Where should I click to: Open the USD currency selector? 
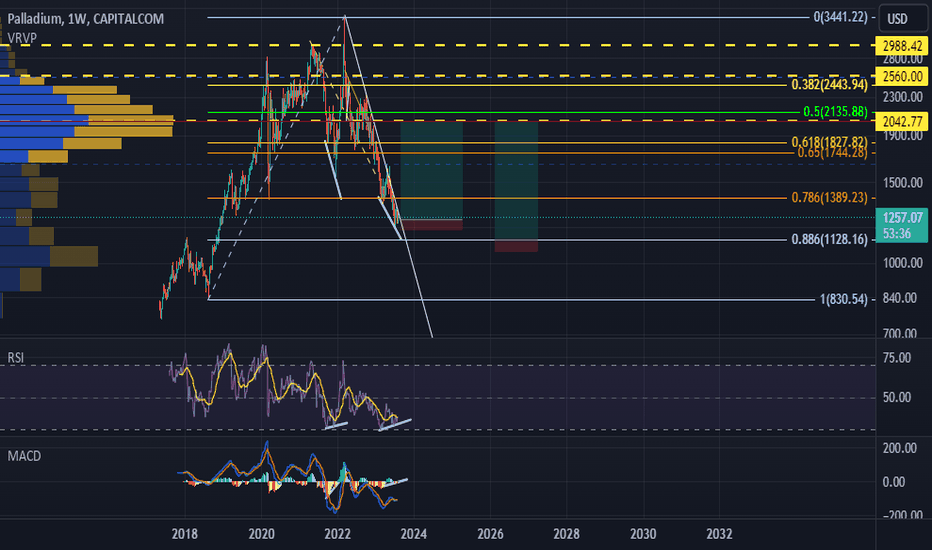pyautogui.click(x=902, y=18)
